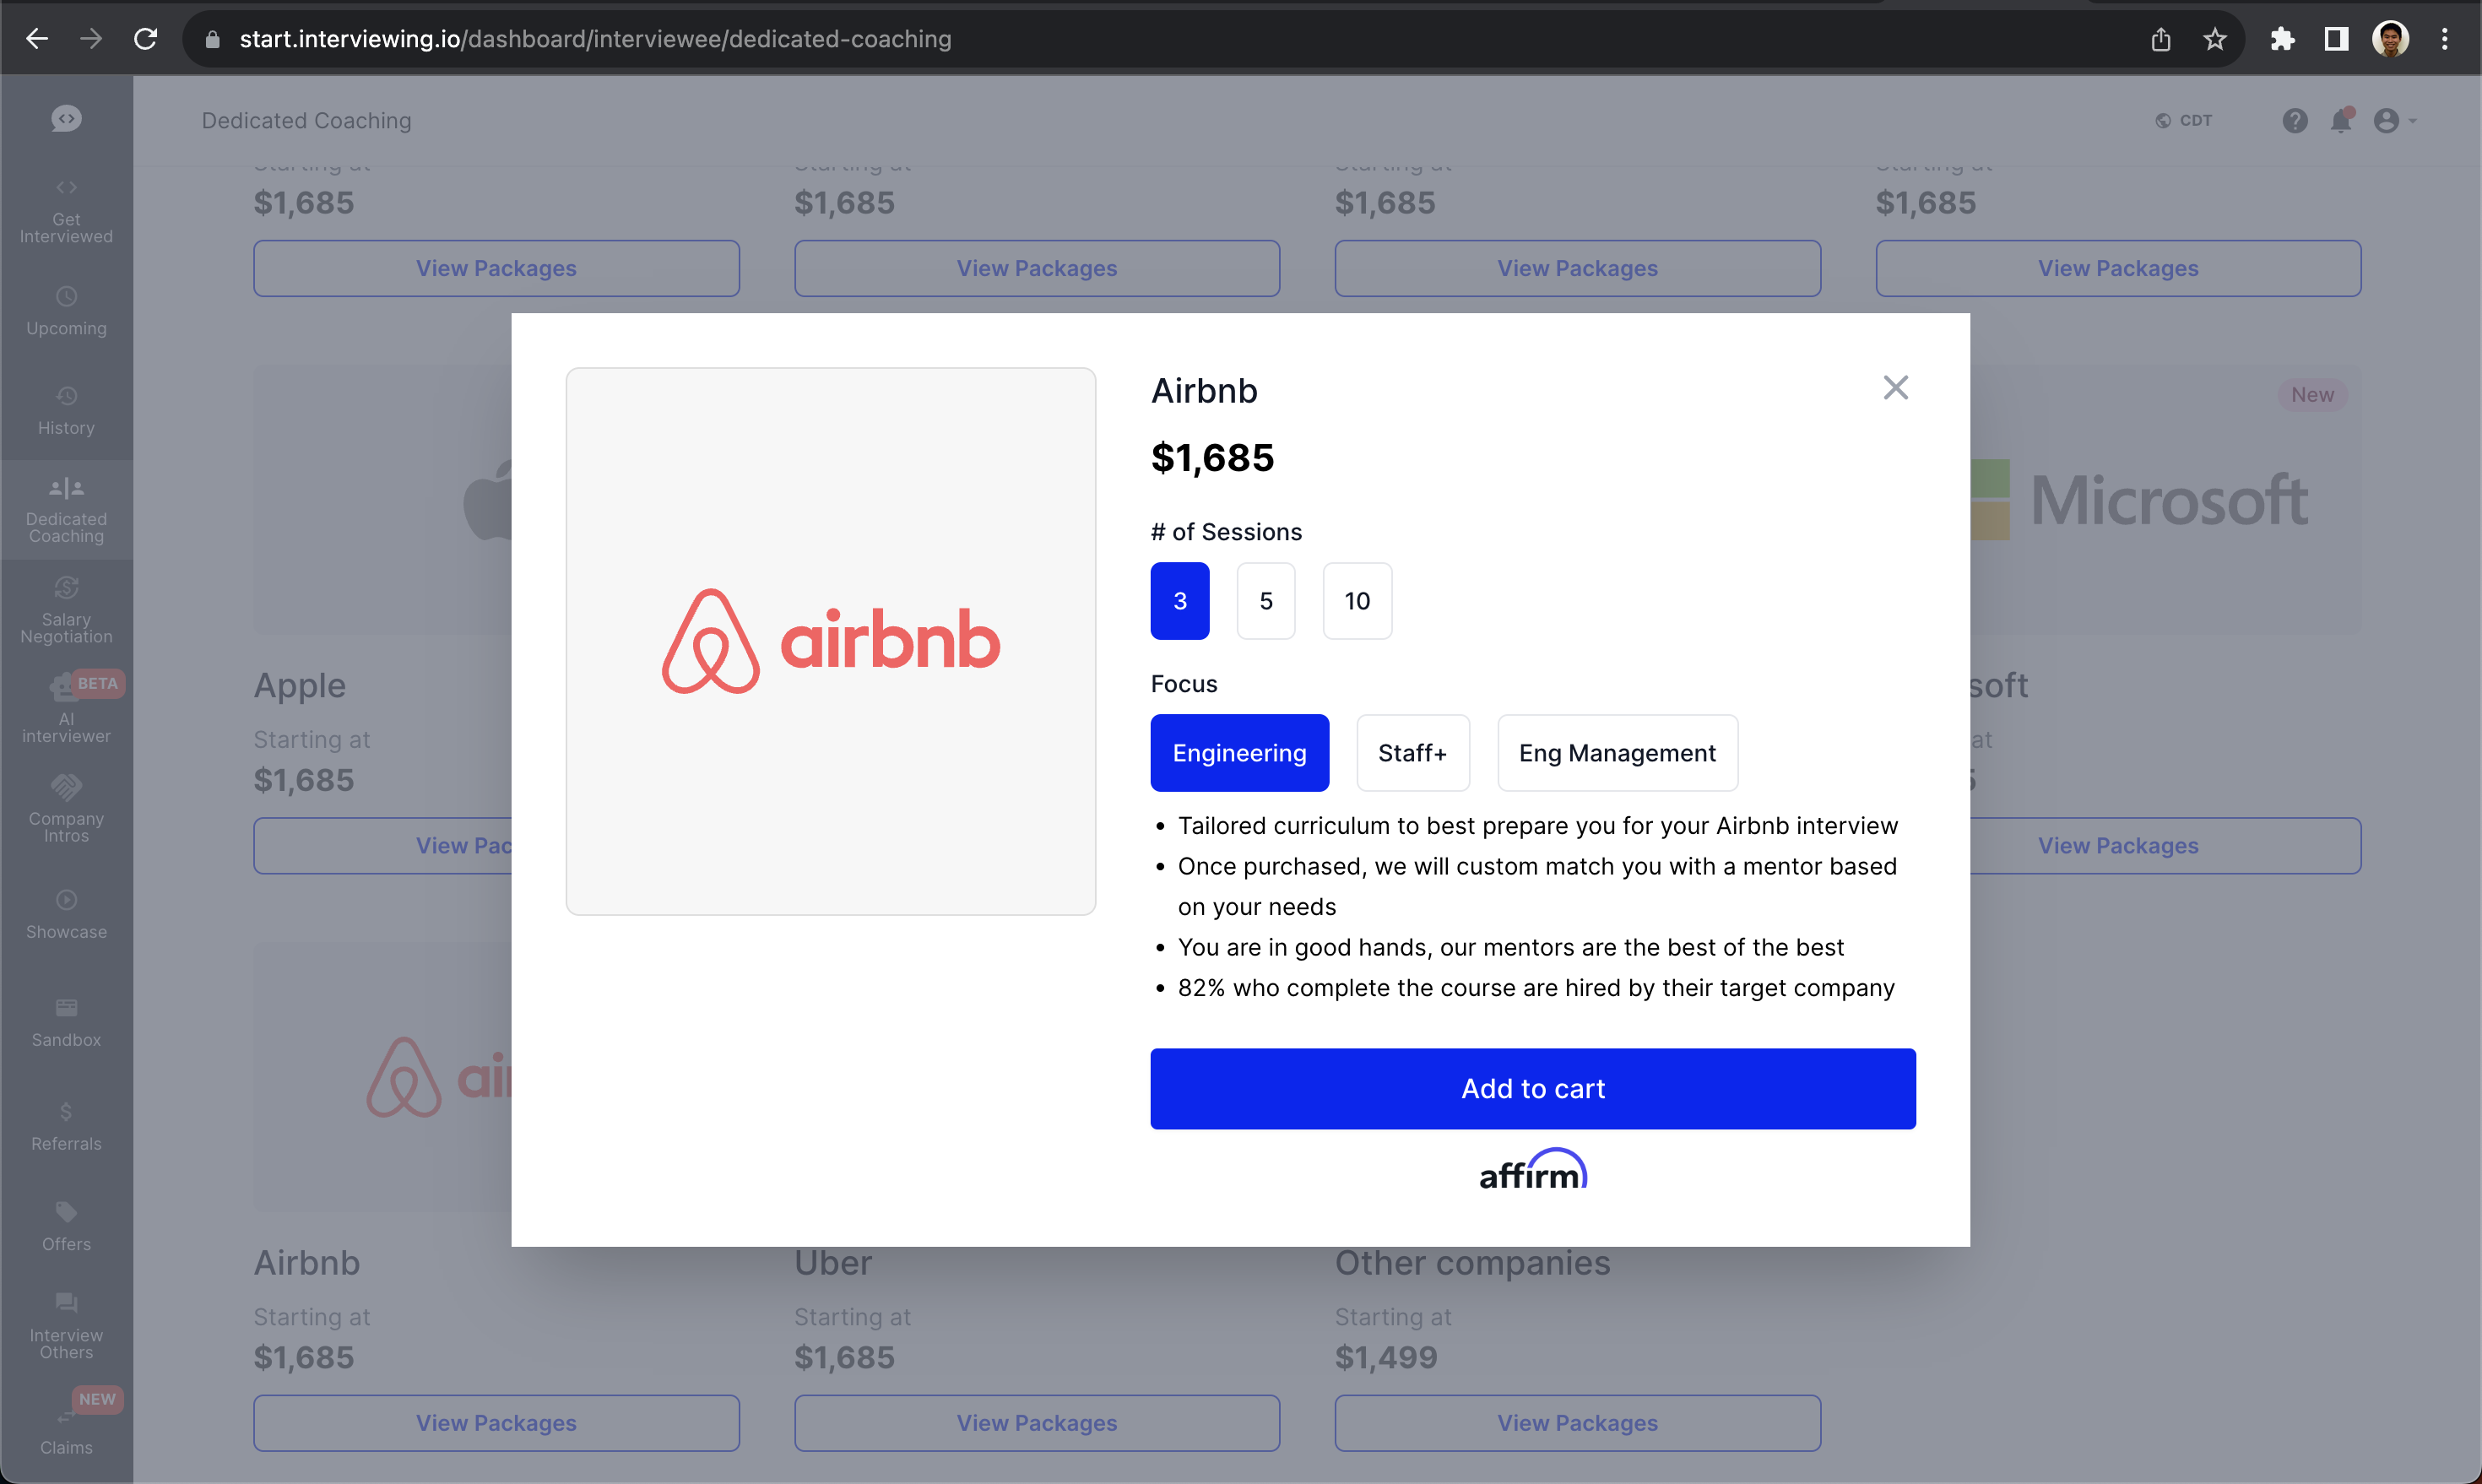Open the notifications bell icon
The height and width of the screenshot is (1484, 2482).
pyautogui.click(x=2341, y=121)
